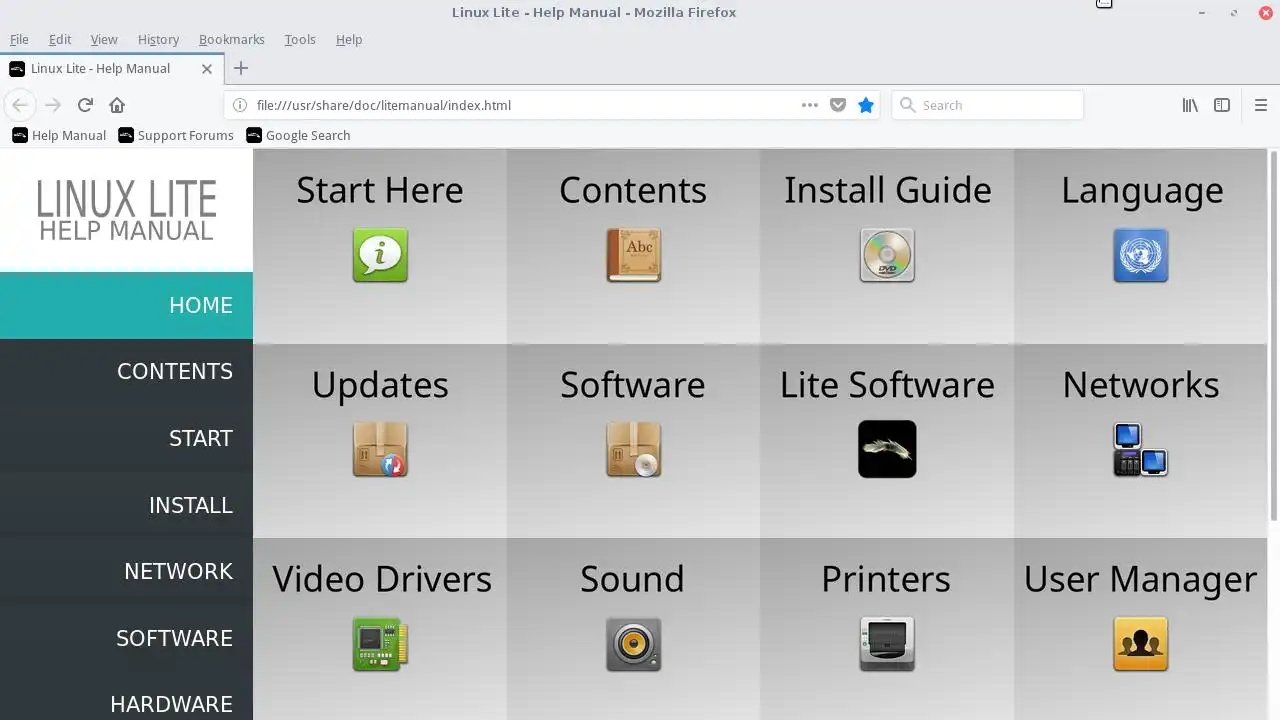Click the Linux Lite Help Manual logo
The image size is (1280, 720).
126,210
